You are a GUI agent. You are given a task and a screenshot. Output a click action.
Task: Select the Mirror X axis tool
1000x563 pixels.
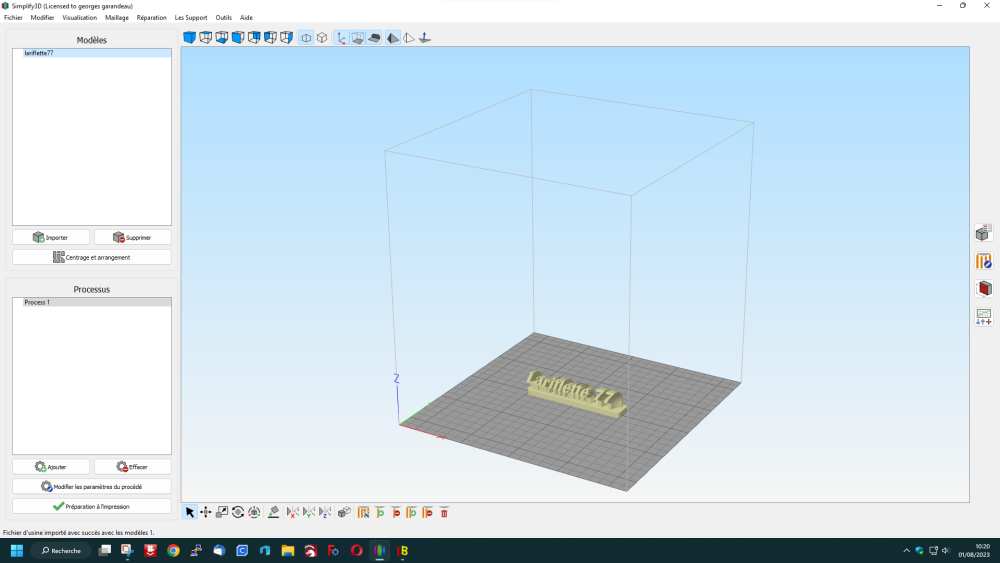click(293, 512)
